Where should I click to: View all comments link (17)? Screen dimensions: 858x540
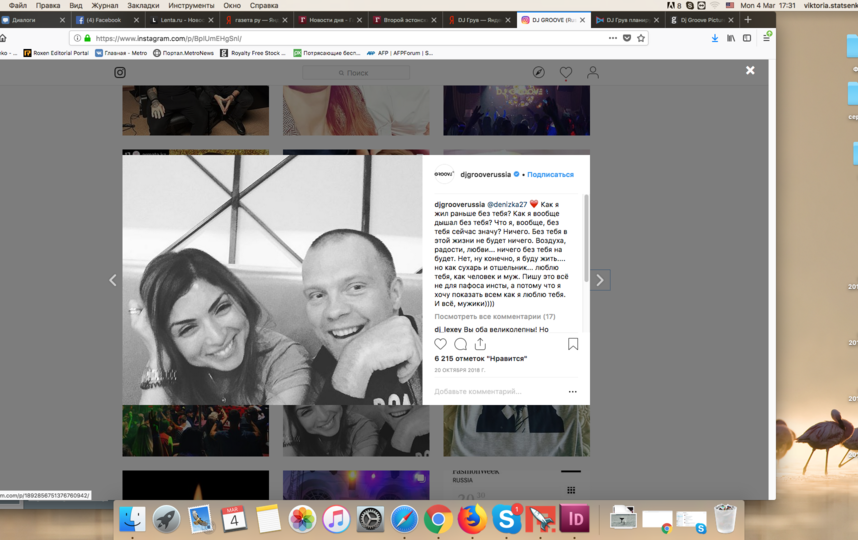point(494,316)
